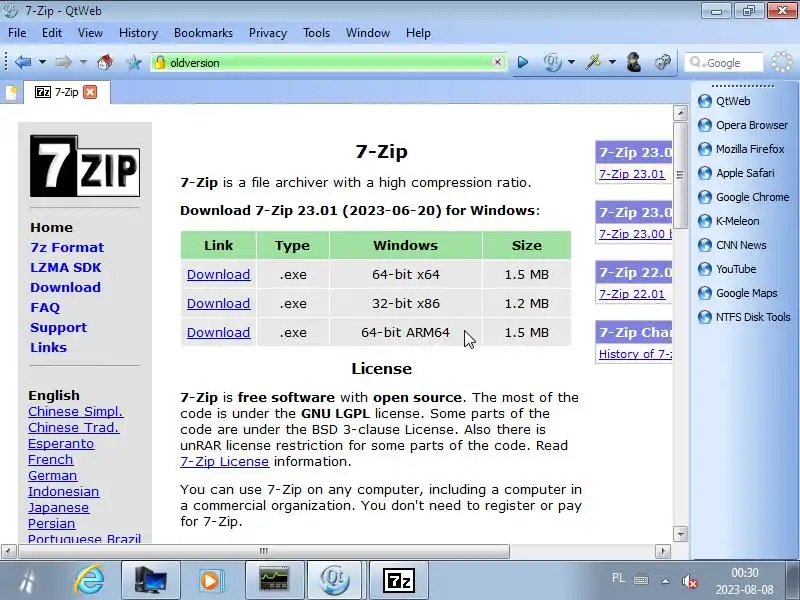This screenshot has width=800, height=600.
Task: Open the Help menu
Action: click(x=418, y=33)
